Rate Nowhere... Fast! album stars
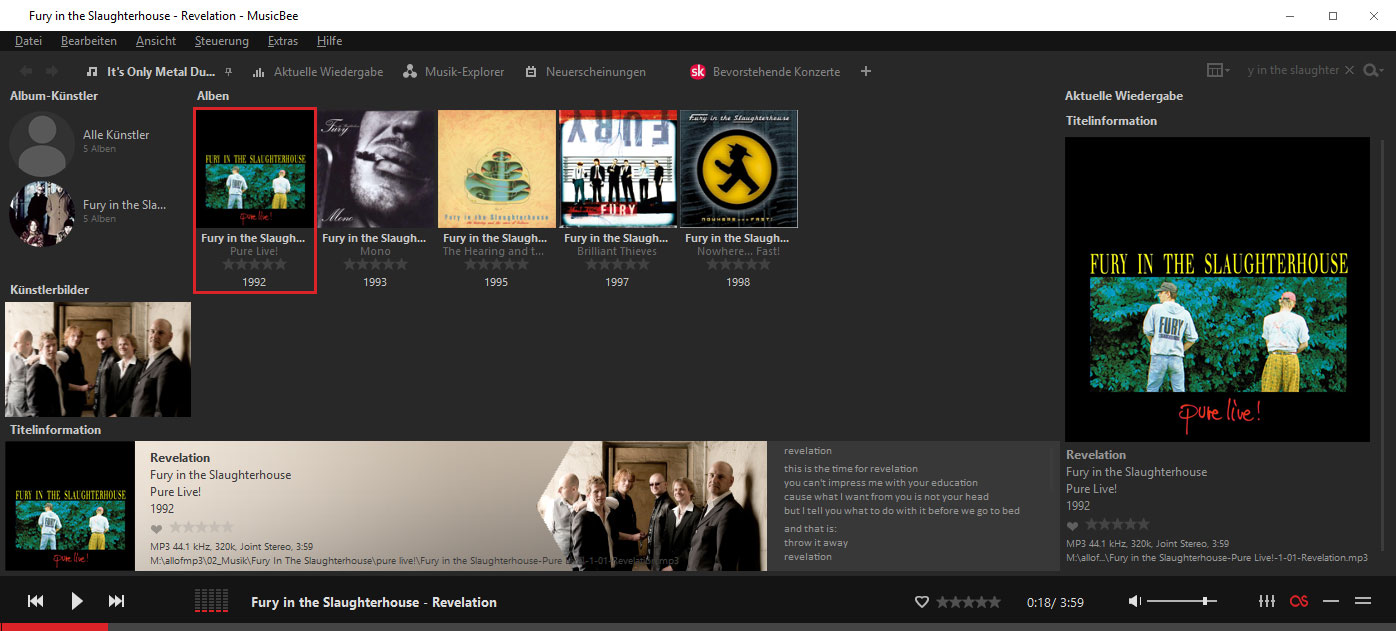 coord(738,264)
